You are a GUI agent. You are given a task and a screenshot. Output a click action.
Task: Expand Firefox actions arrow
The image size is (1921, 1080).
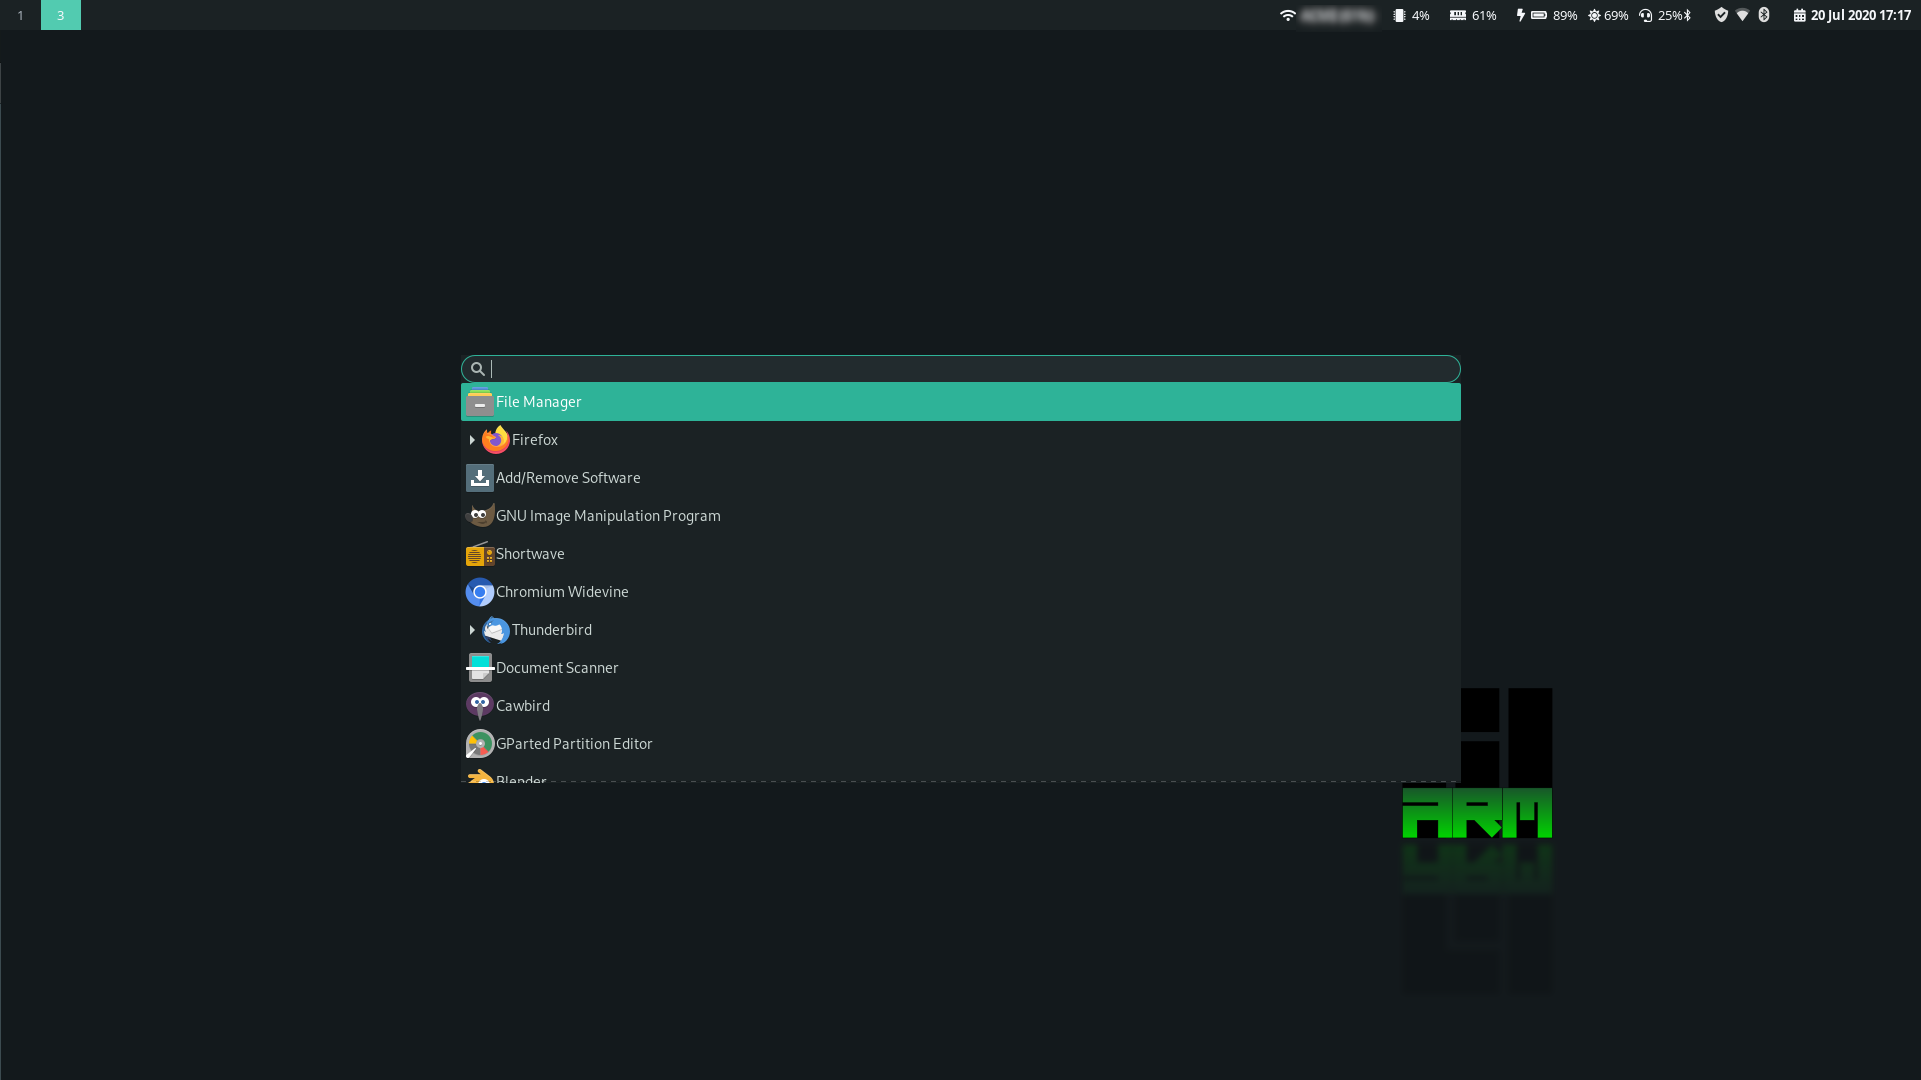[472, 440]
